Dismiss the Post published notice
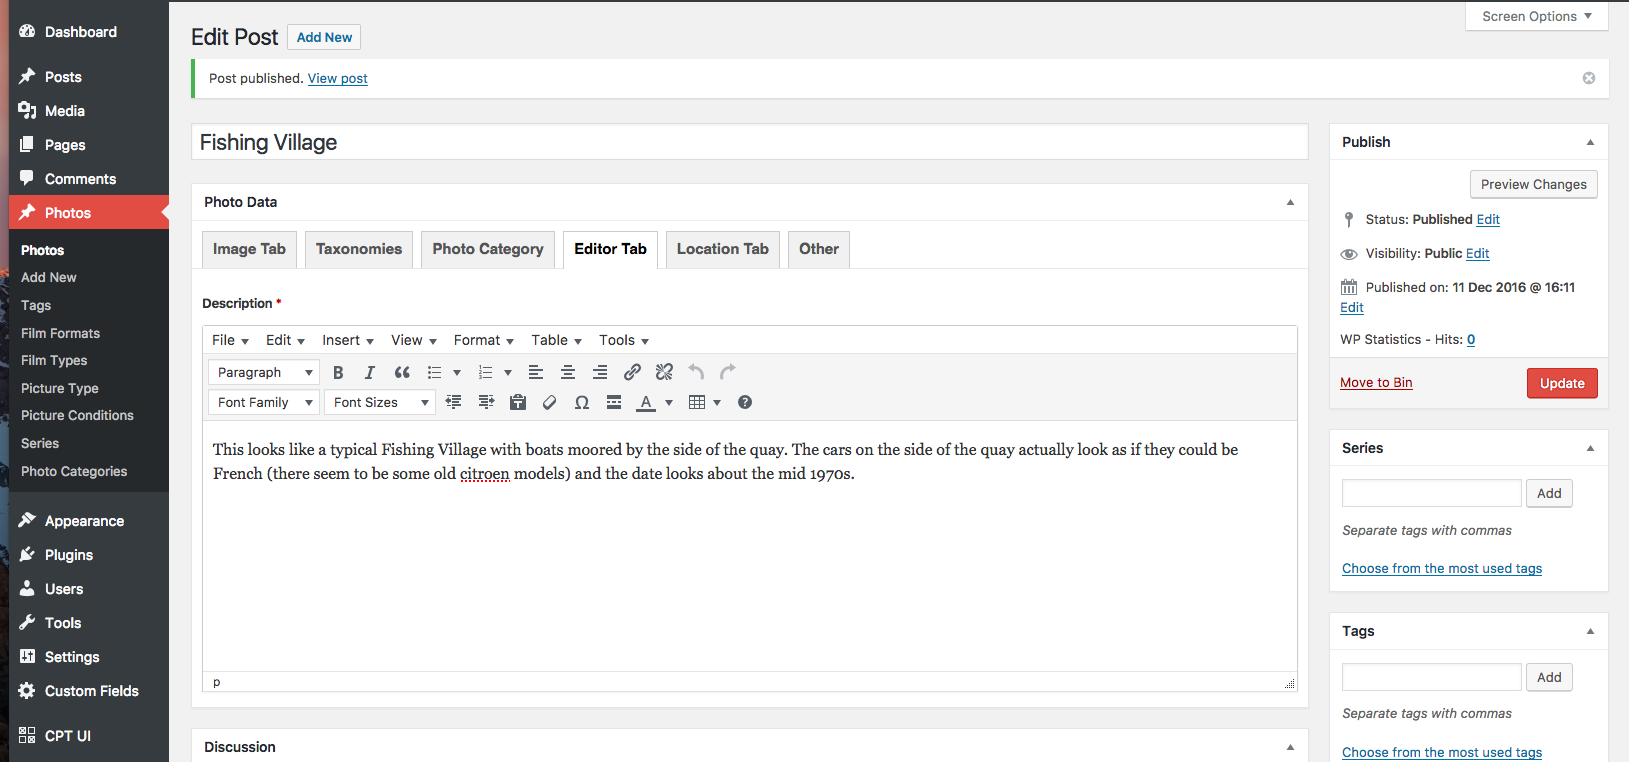The height and width of the screenshot is (762, 1629). [1589, 78]
